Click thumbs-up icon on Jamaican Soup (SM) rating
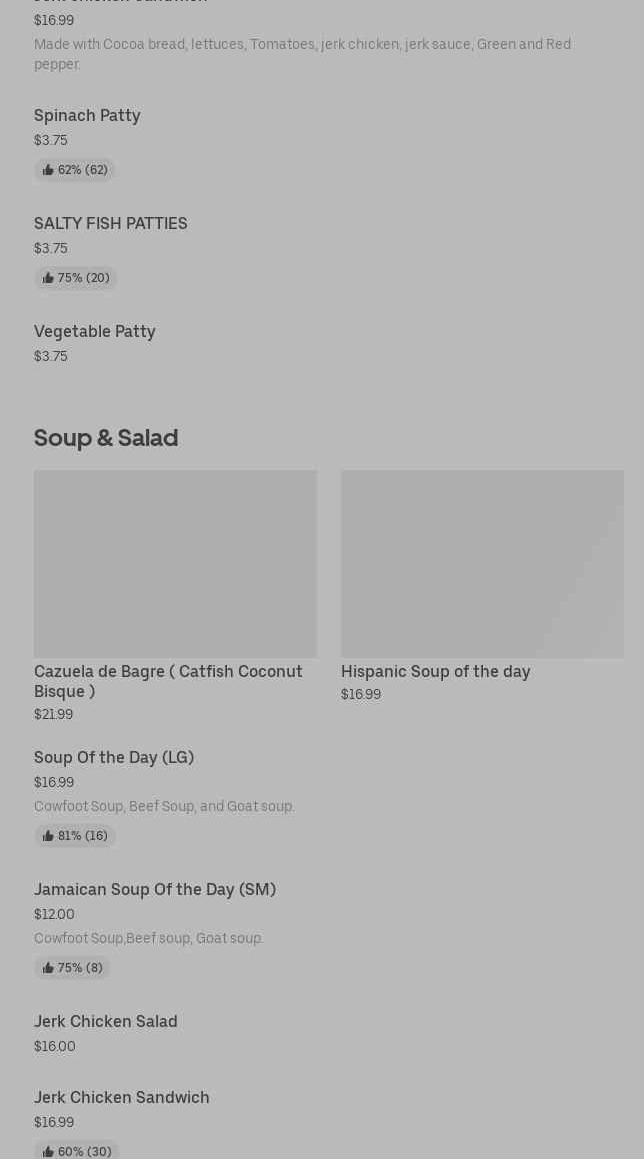644x1159 pixels. tap(48, 968)
